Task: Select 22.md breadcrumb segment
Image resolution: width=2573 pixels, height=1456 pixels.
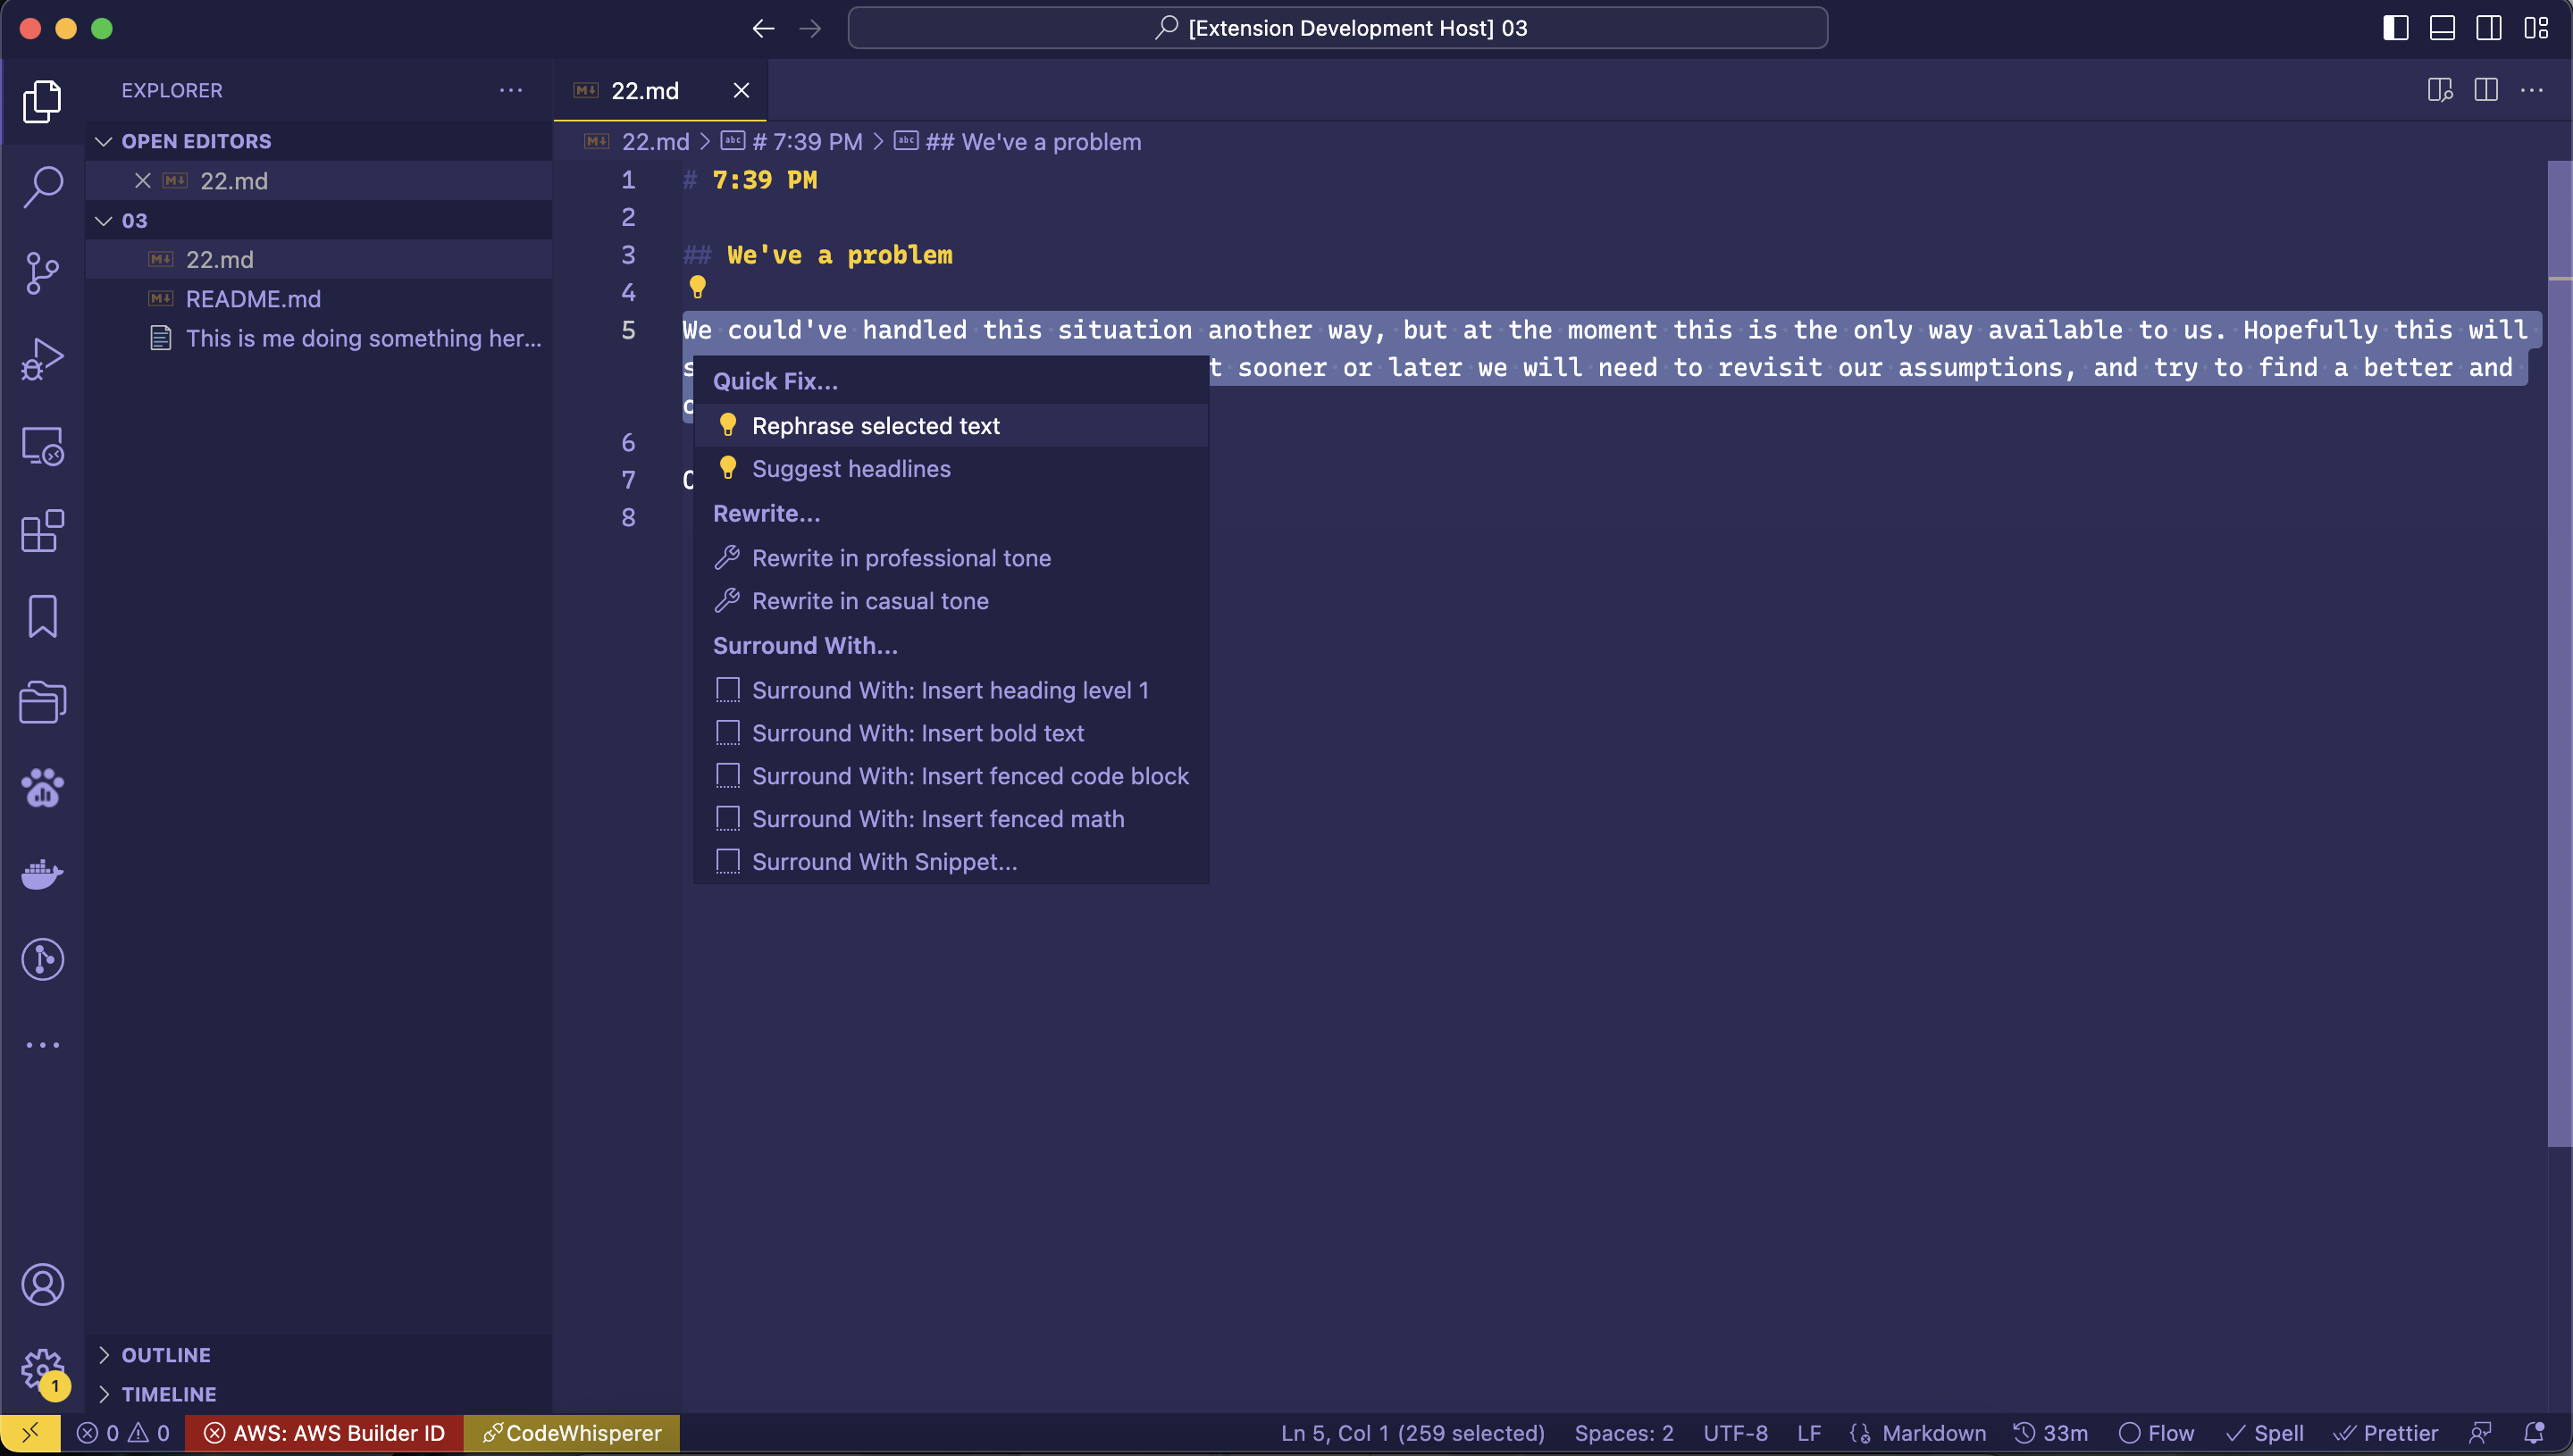Action: point(655,142)
